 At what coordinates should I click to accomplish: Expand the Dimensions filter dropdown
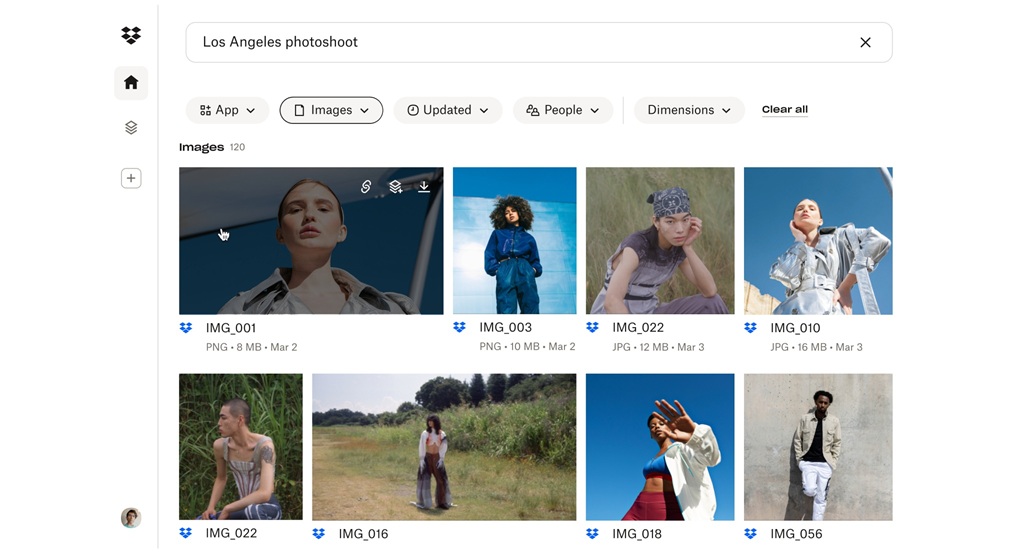click(x=689, y=110)
